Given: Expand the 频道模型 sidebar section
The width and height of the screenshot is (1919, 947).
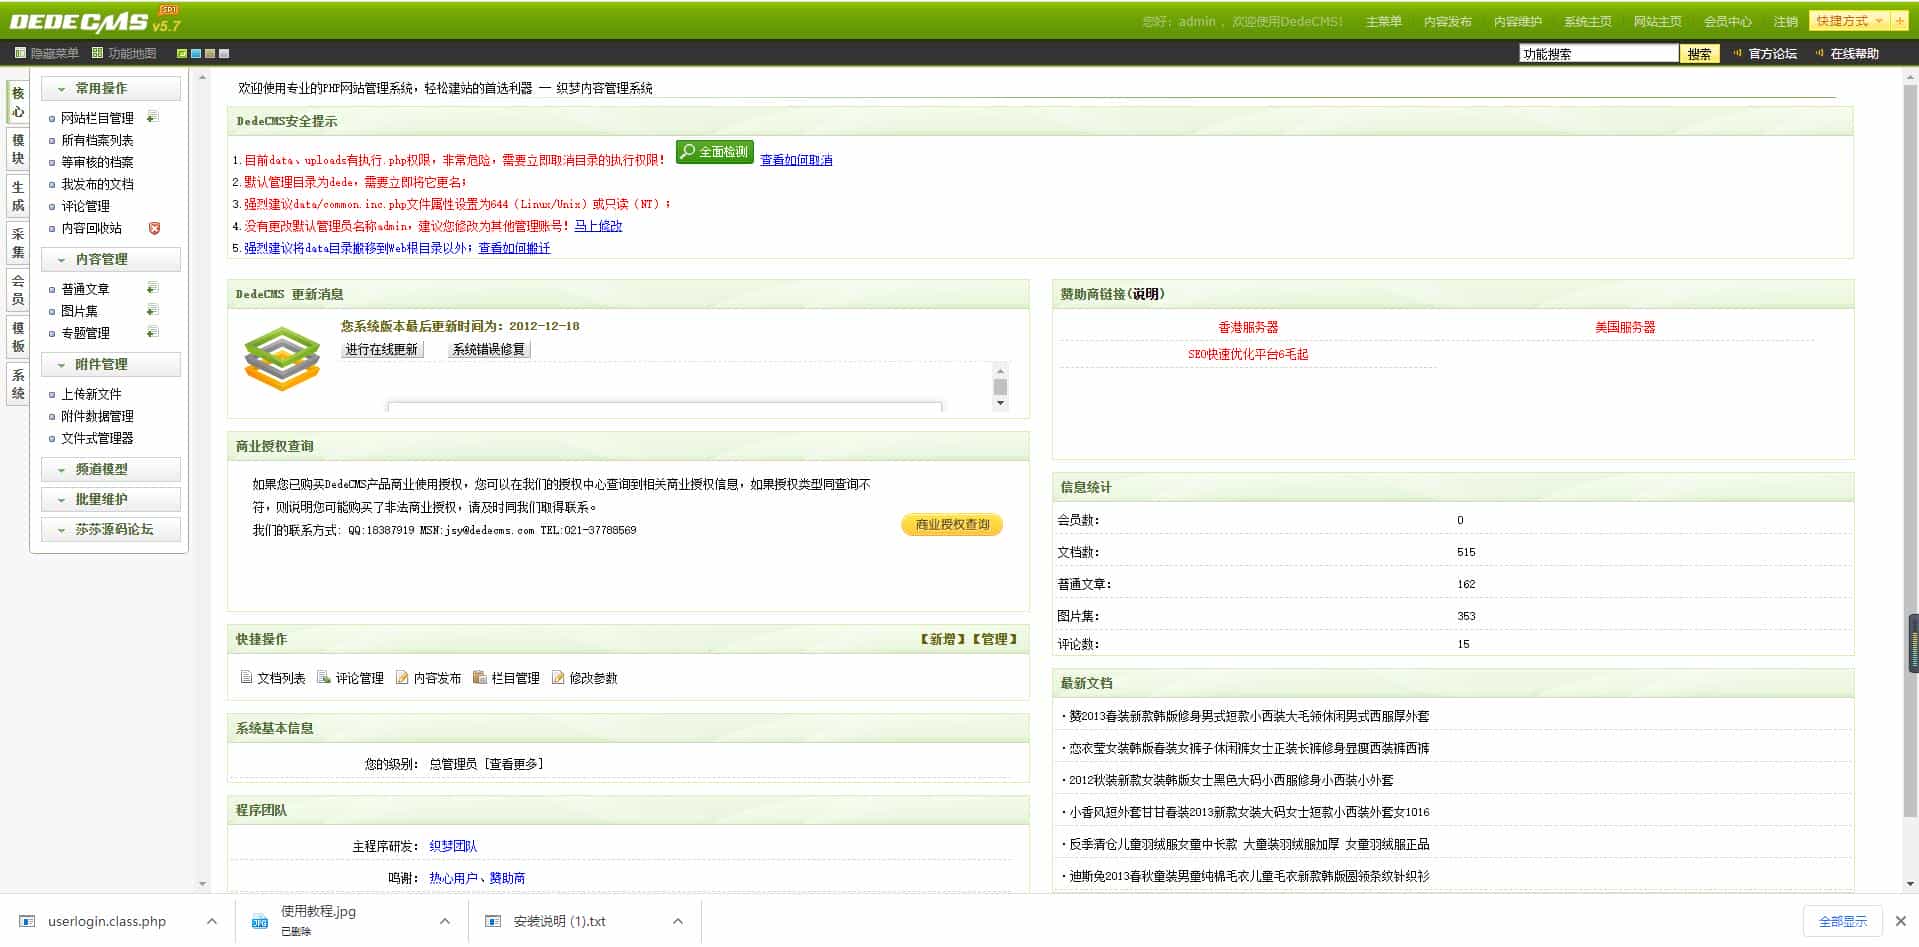Looking at the screenshot, I should coord(111,469).
